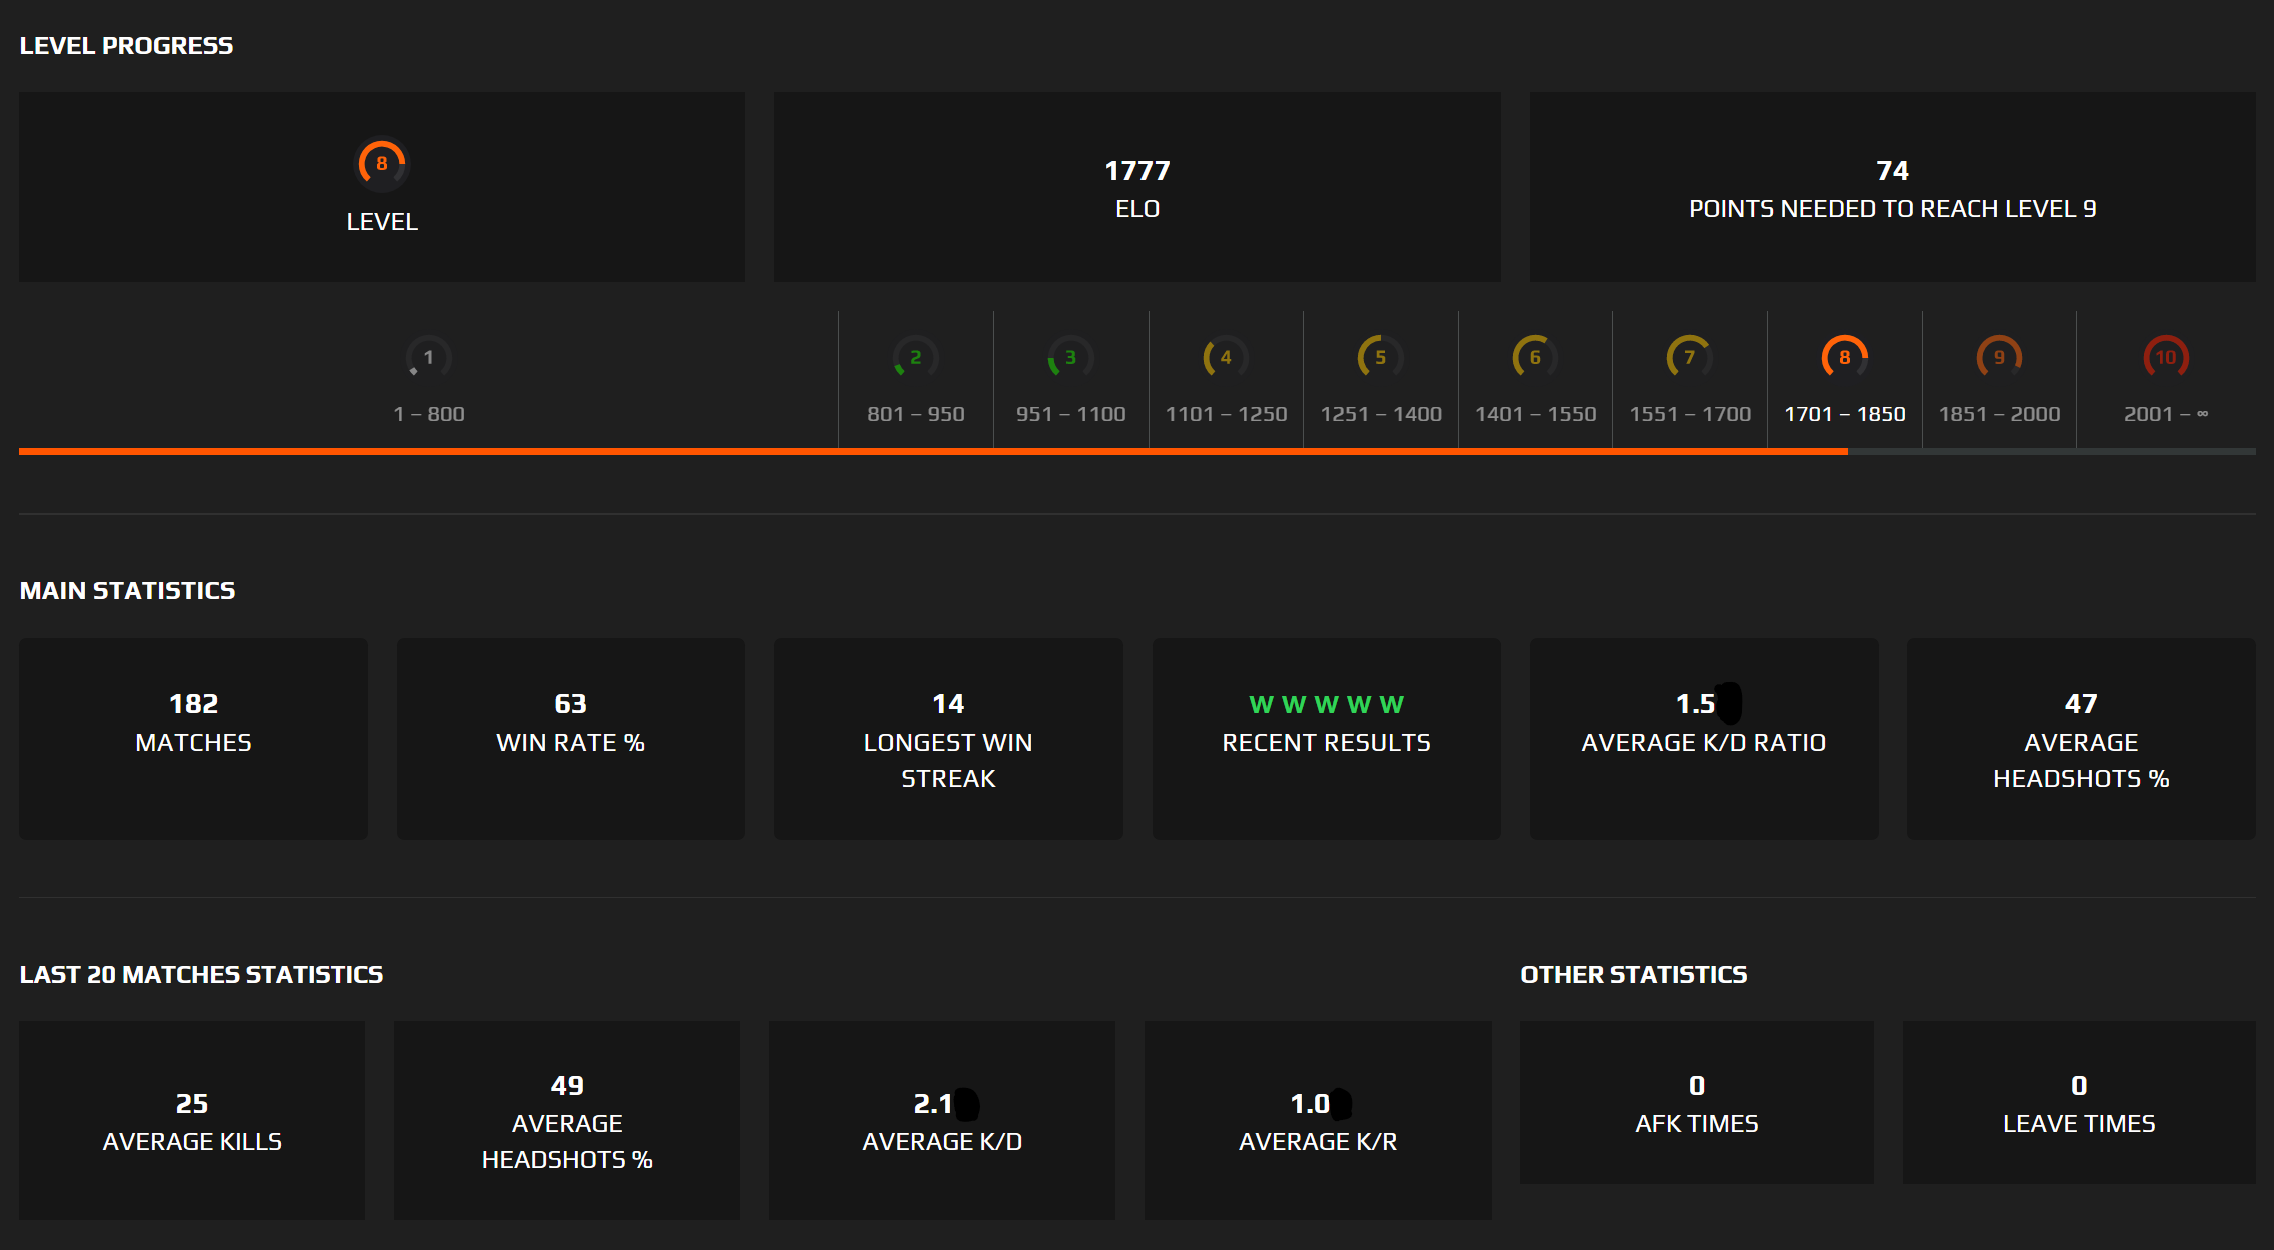This screenshot has width=2274, height=1250.
Task: Collapse the OTHER STATISTICS section
Action: pos(1633,974)
